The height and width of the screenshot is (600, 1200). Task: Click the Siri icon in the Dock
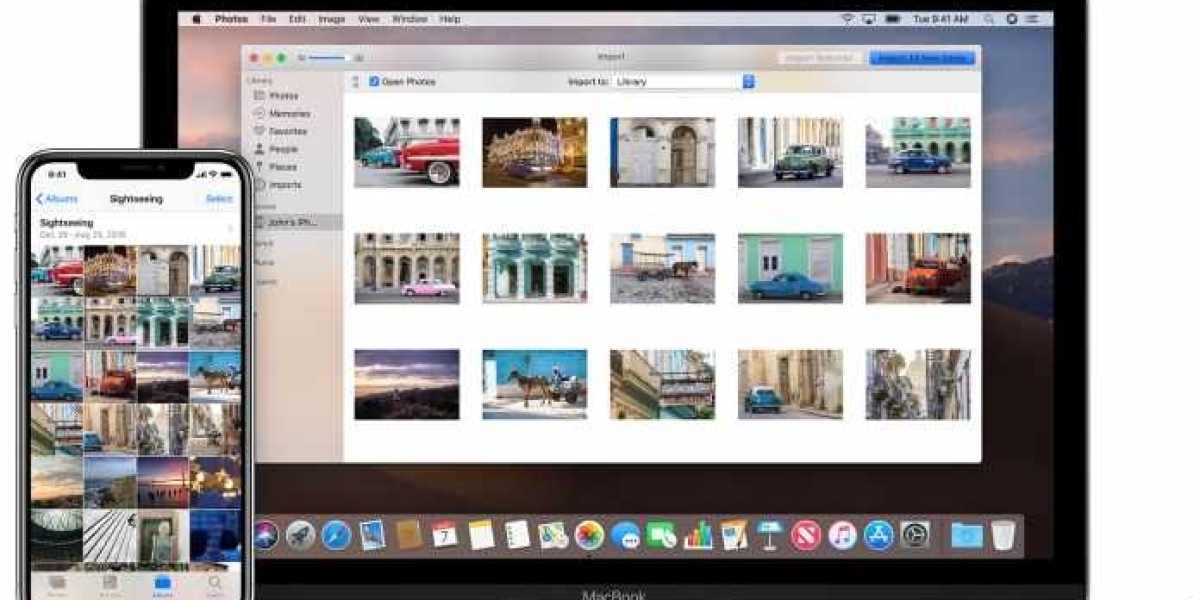tap(265, 535)
